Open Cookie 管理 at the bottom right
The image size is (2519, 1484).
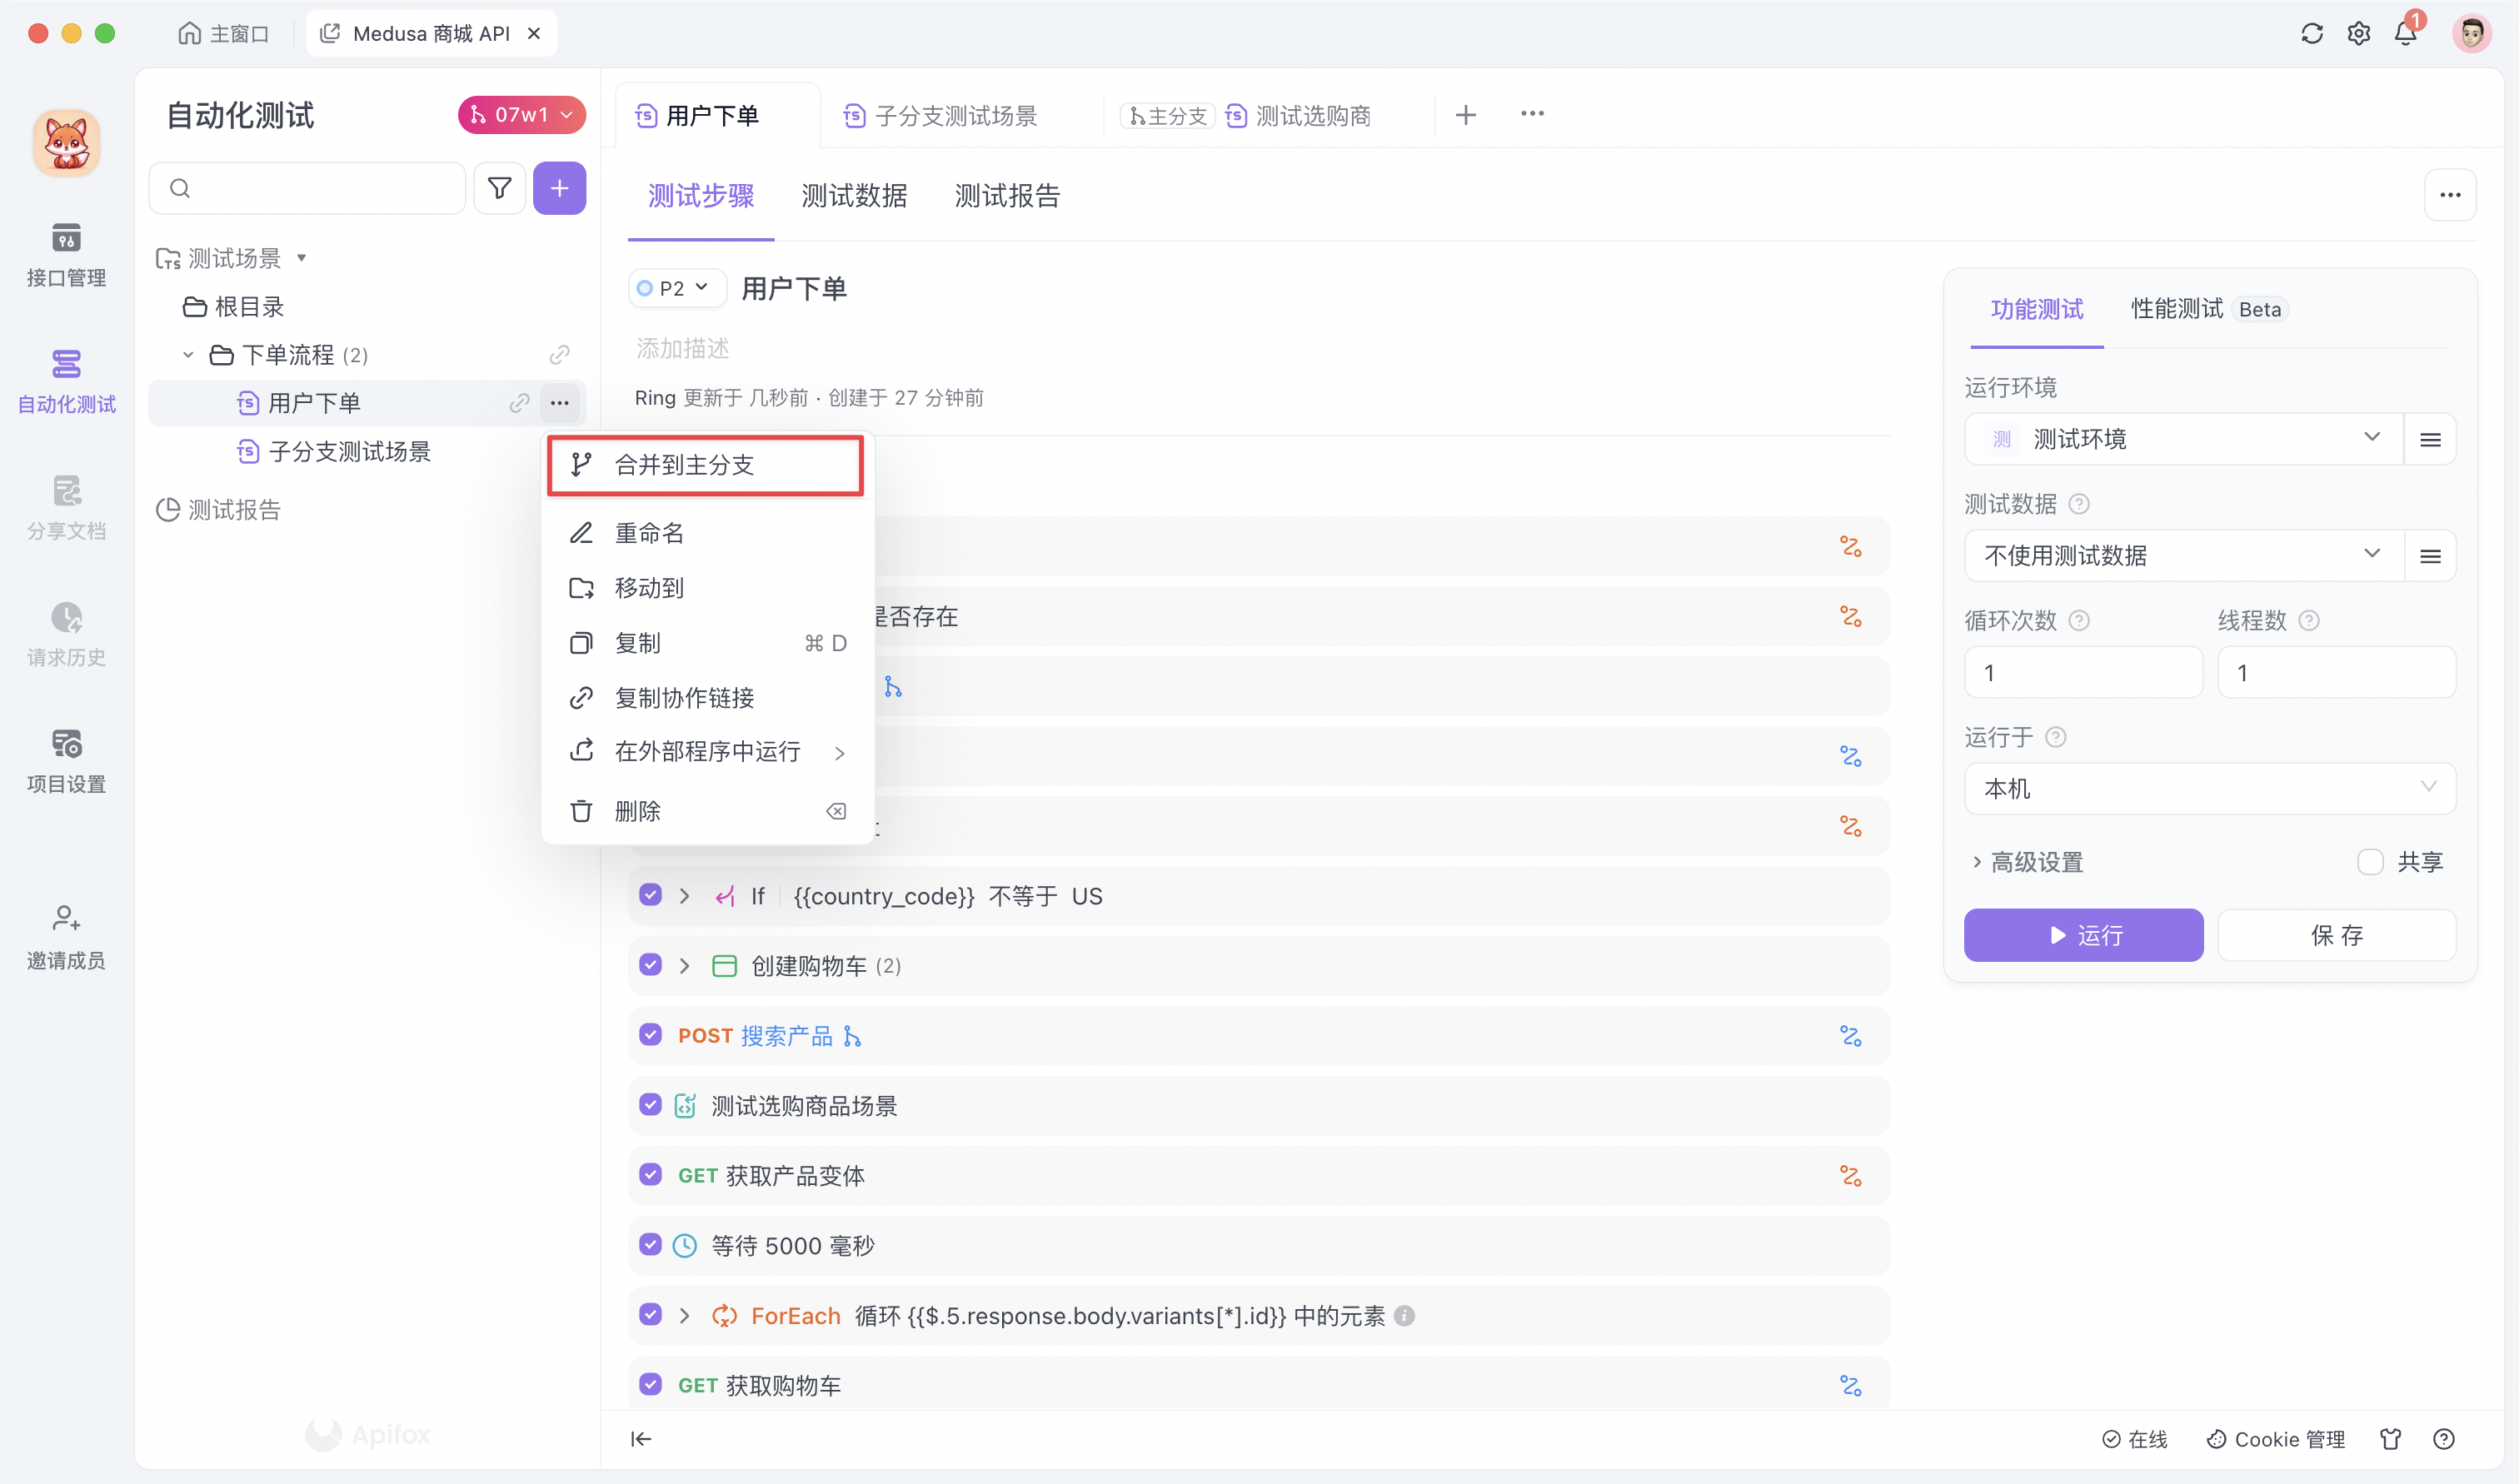pos(2275,1439)
